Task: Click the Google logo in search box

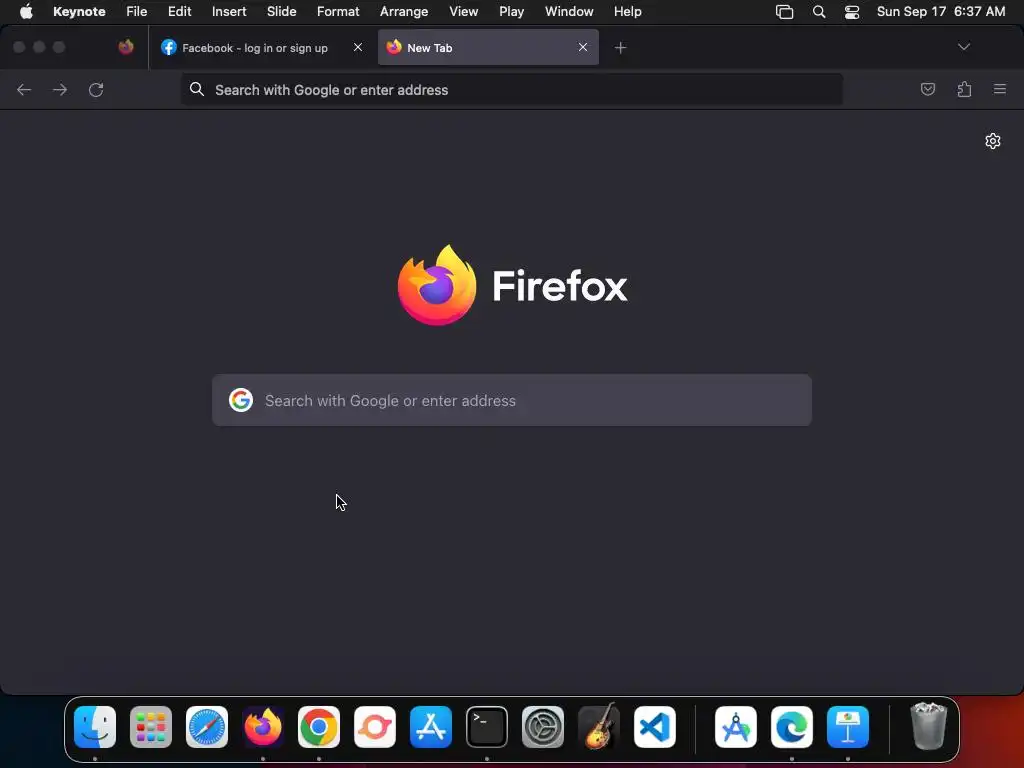Action: click(x=241, y=400)
